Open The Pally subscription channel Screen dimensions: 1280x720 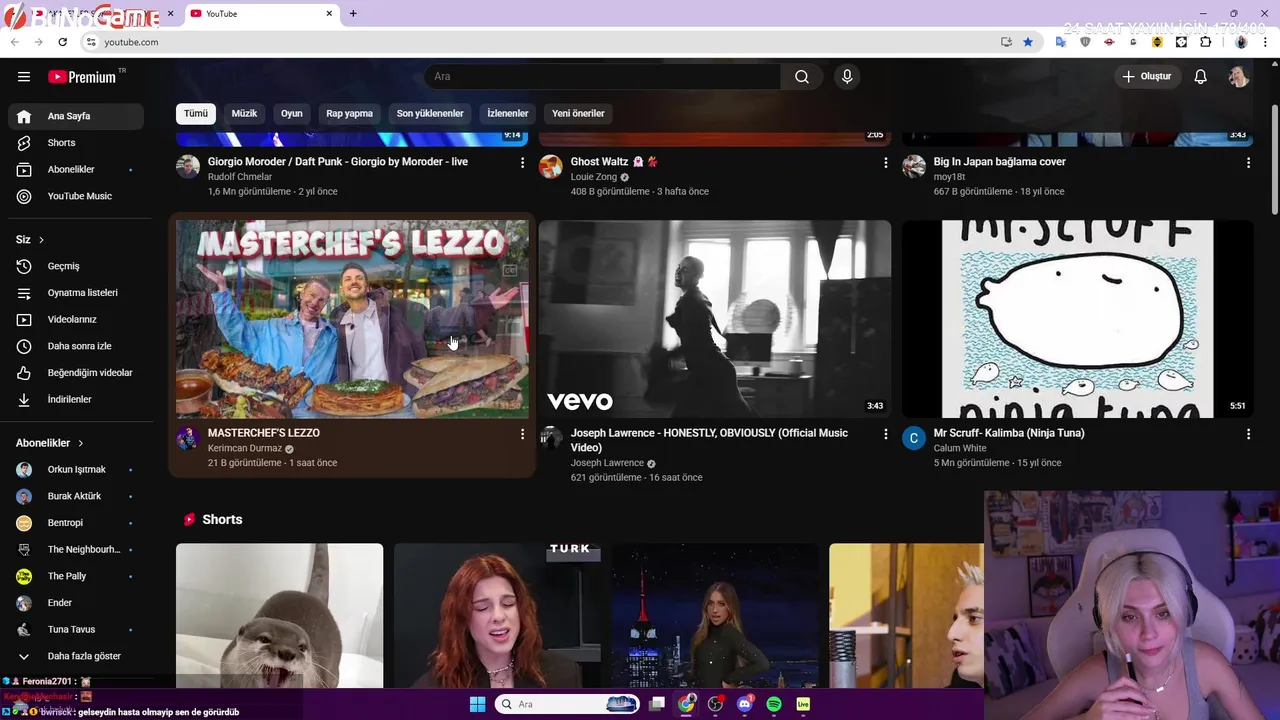[76, 576]
